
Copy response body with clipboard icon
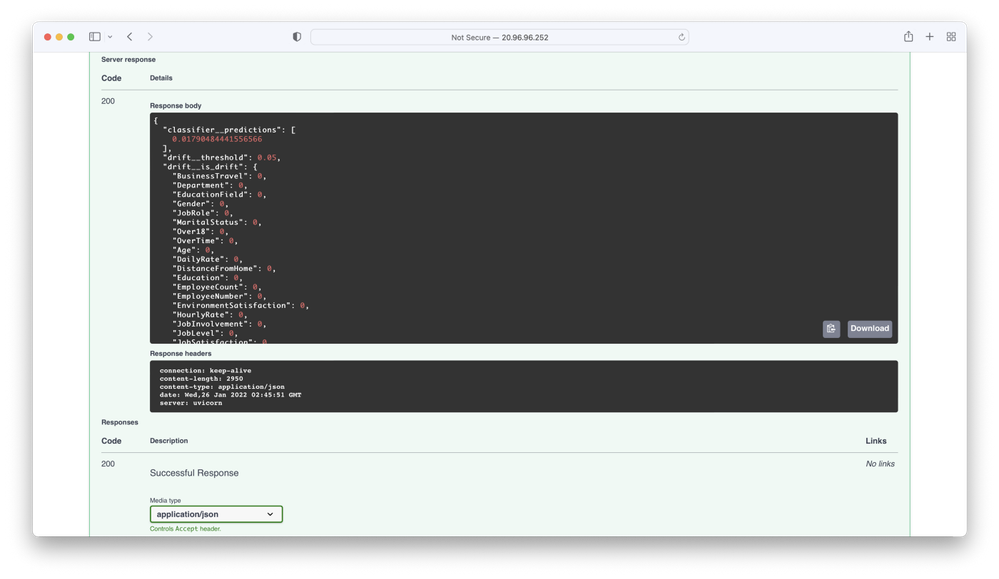point(831,329)
